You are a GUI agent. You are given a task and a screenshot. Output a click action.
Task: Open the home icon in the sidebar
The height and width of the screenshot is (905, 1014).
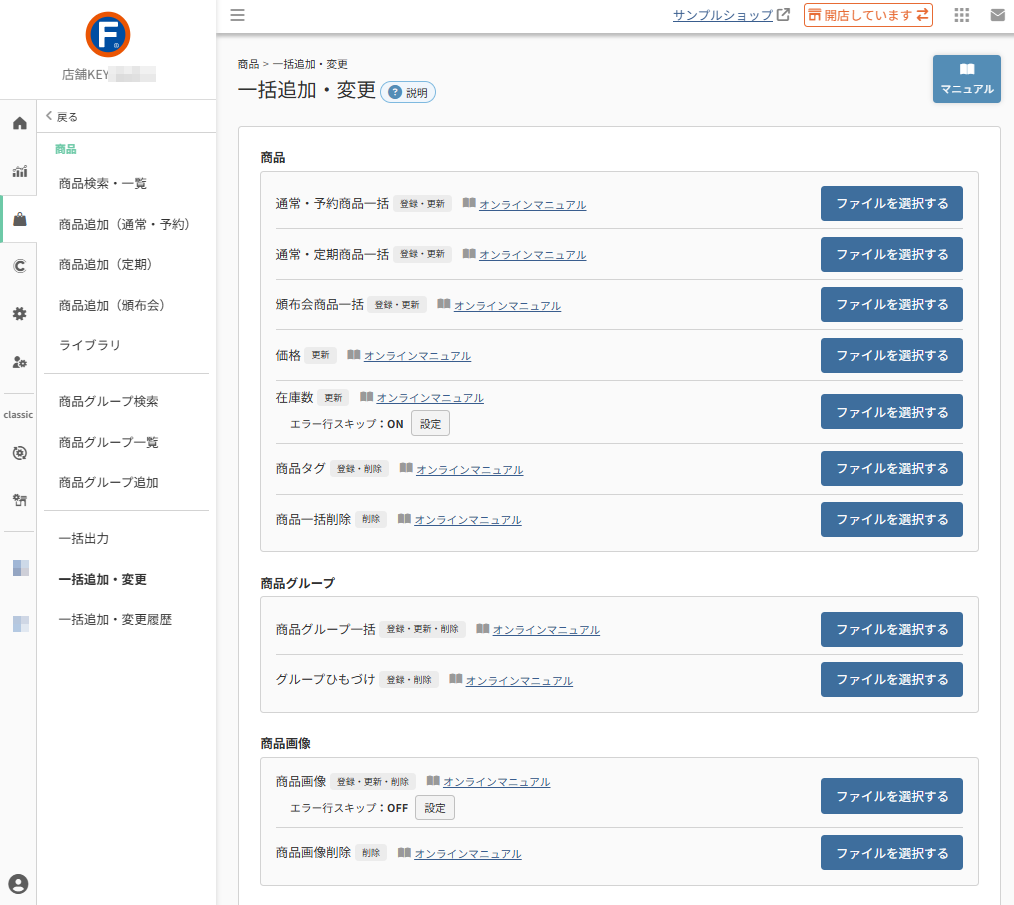tap(20, 123)
